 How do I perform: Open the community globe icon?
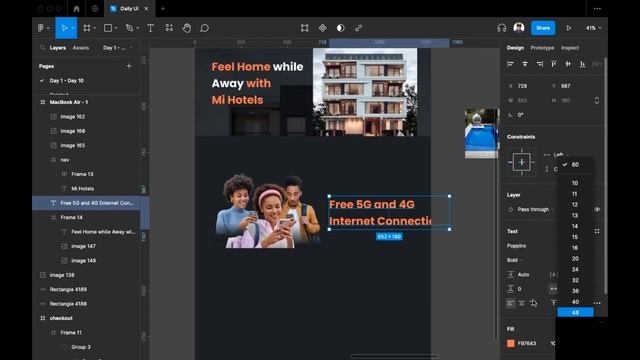95,8
